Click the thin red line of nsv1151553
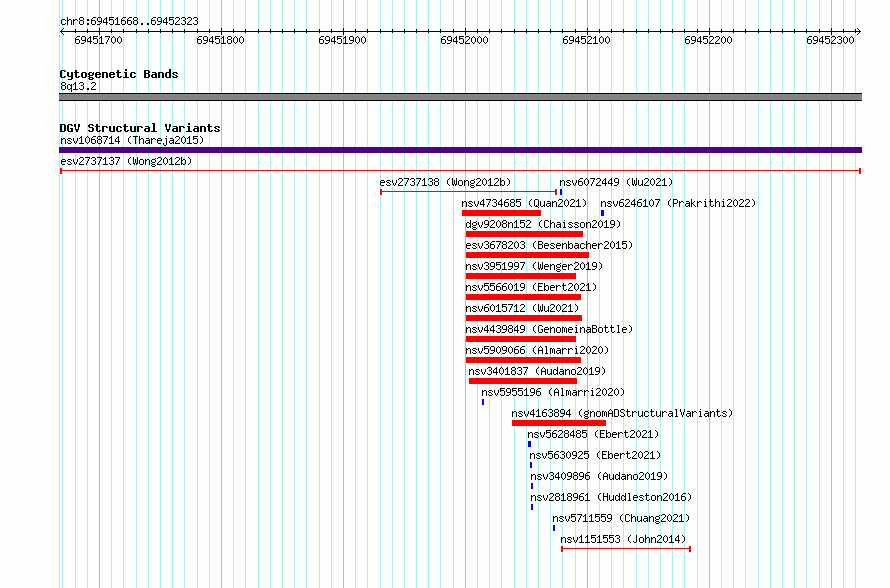This screenshot has width=890, height=588. click(626, 549)
